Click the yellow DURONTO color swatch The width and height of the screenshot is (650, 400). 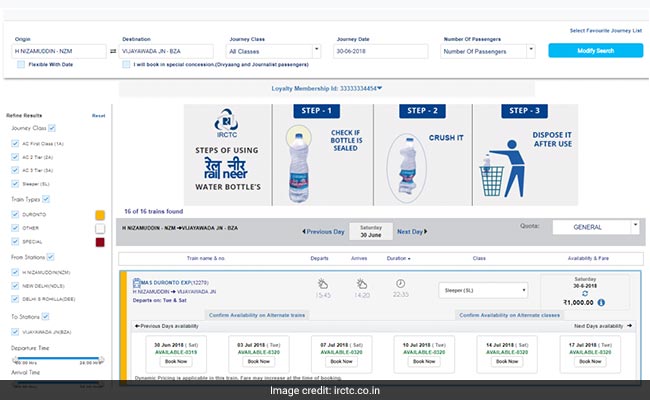pos(99,214)
